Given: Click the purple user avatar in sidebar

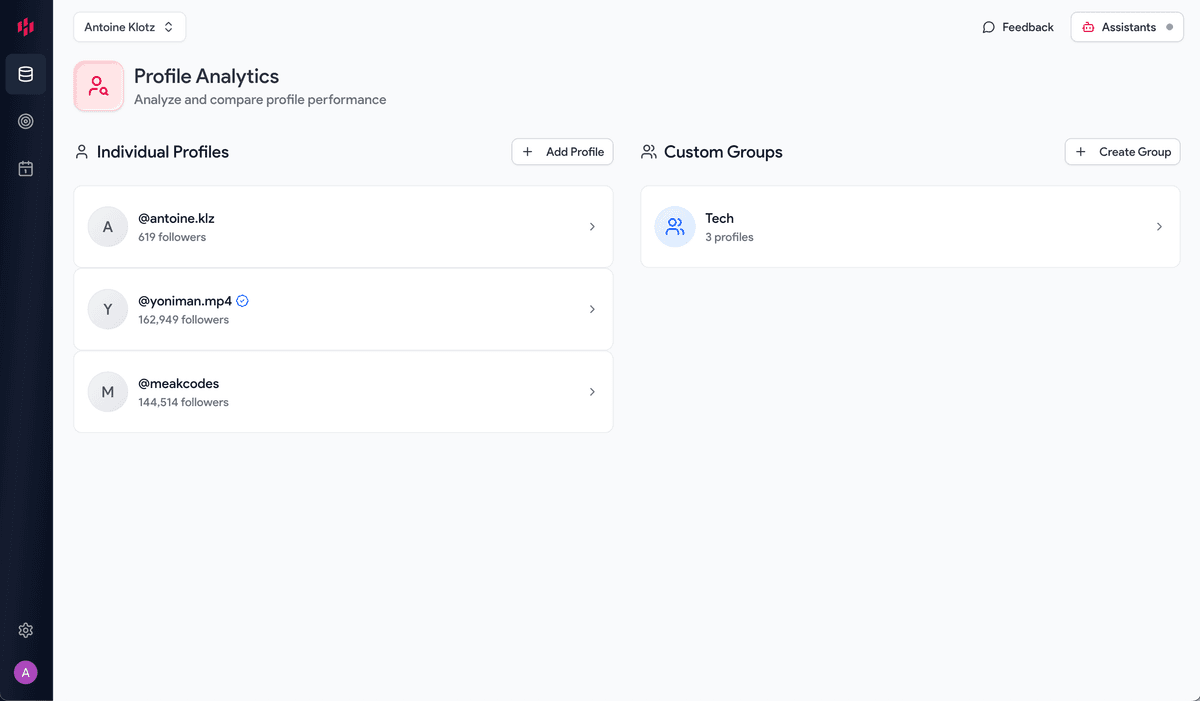Looking at the screenshot, I should [26, 672].
